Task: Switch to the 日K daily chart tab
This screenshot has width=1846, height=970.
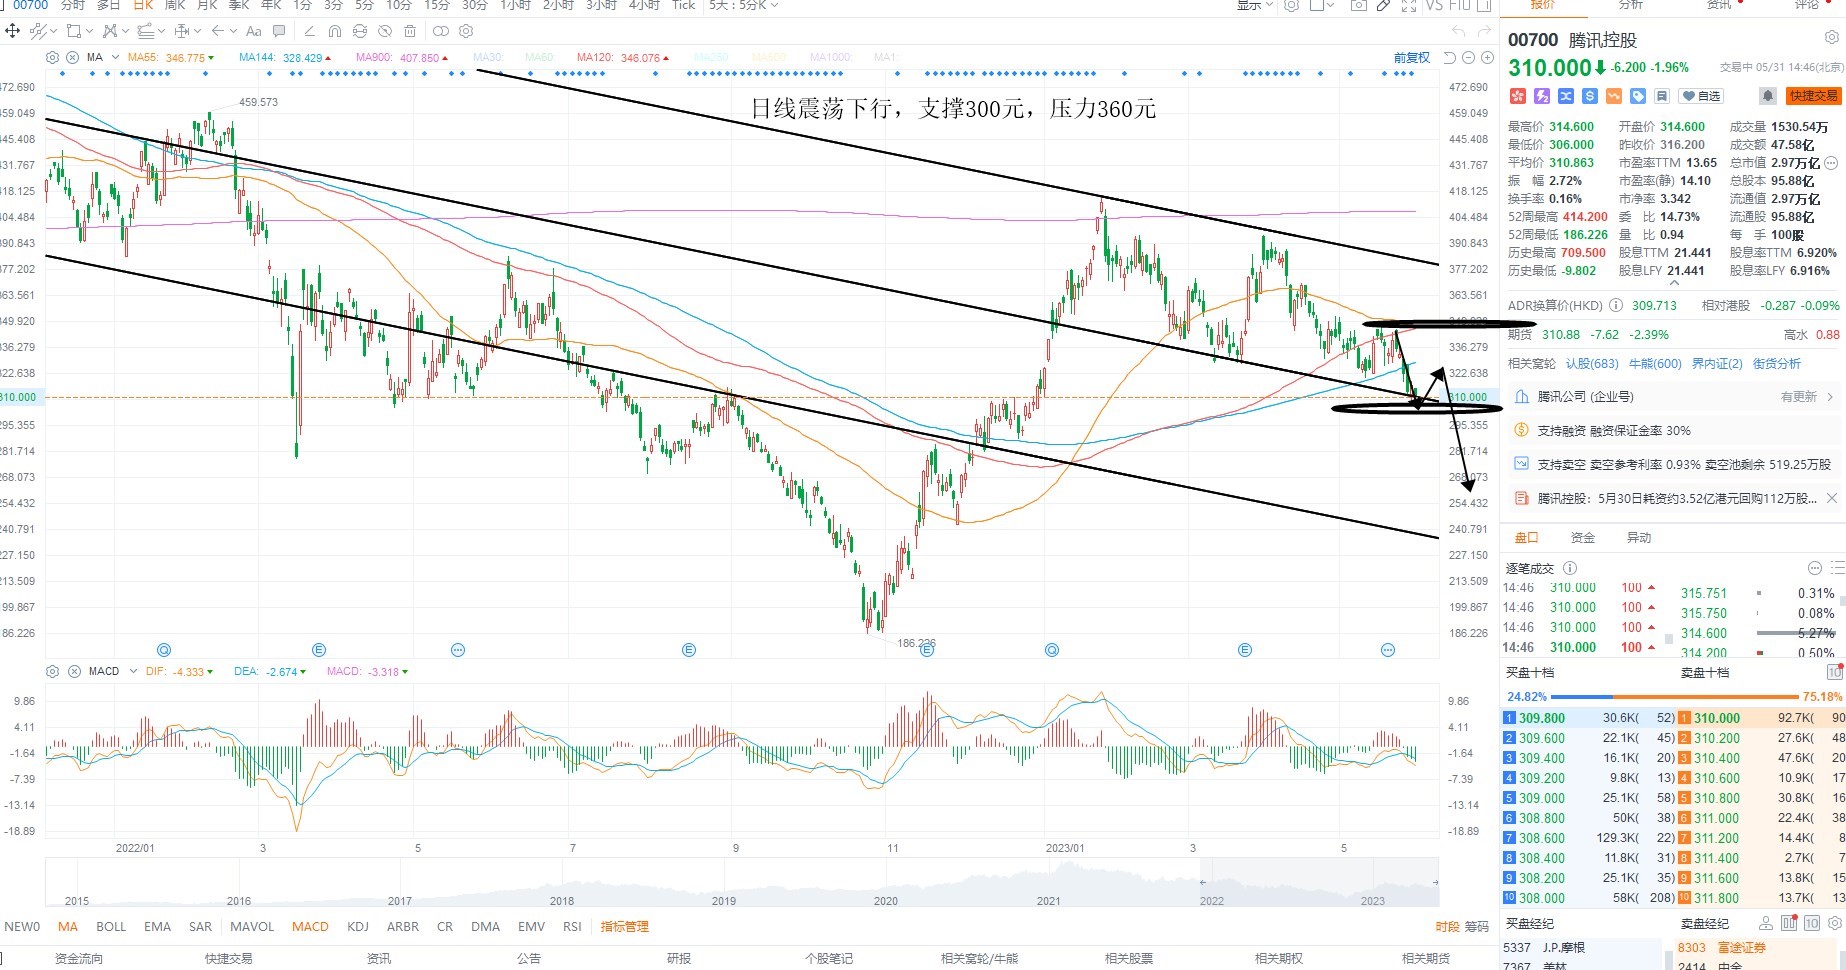Action: point(143,5)
